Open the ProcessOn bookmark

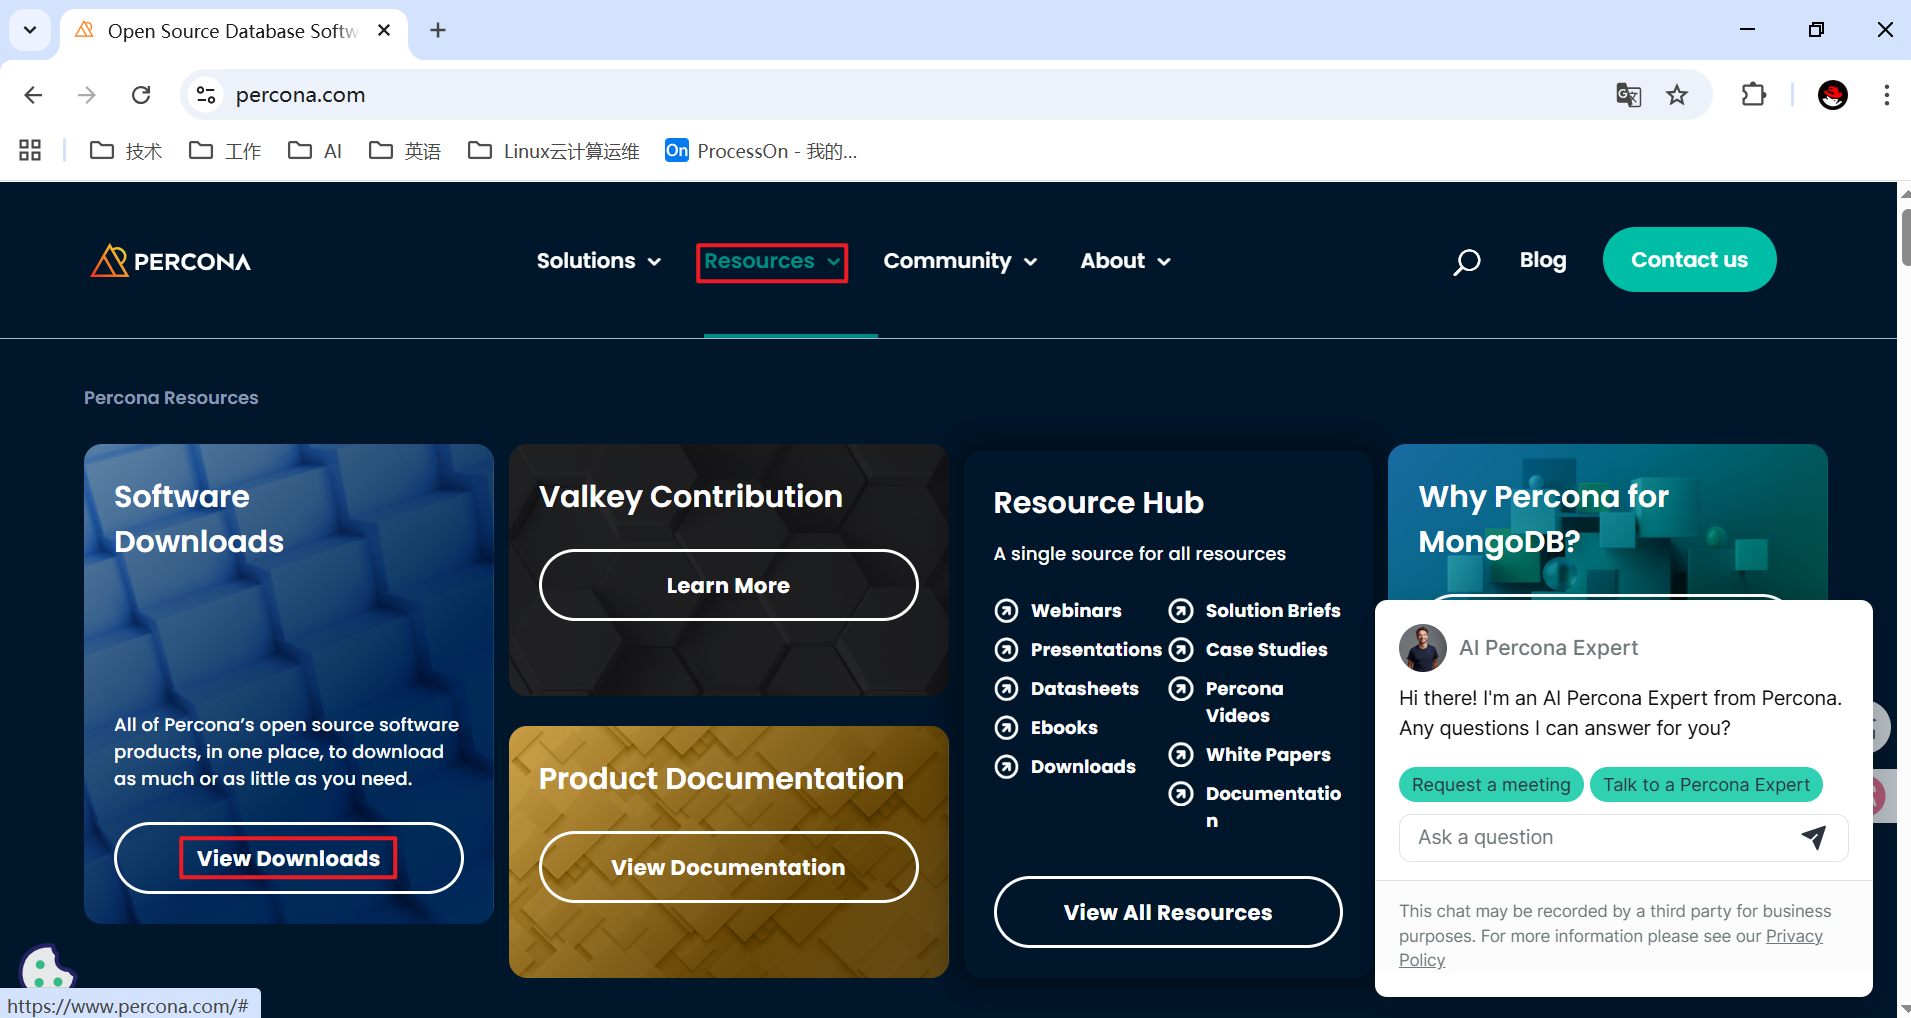pos(761,151)
